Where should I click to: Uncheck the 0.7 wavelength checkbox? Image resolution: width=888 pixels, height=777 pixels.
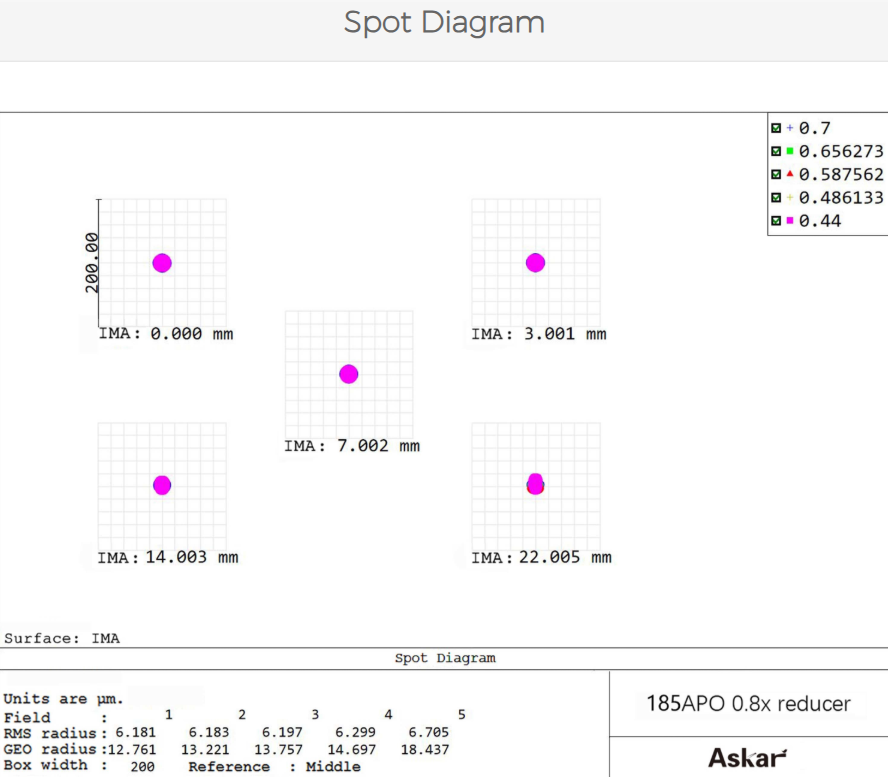776,128
